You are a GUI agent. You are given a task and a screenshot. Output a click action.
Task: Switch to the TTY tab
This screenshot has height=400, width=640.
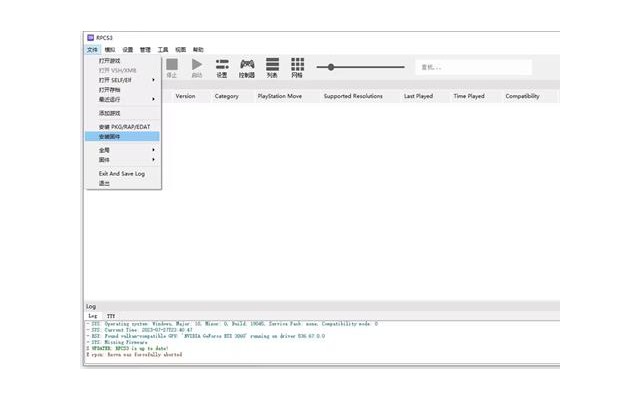coord(111,316)
